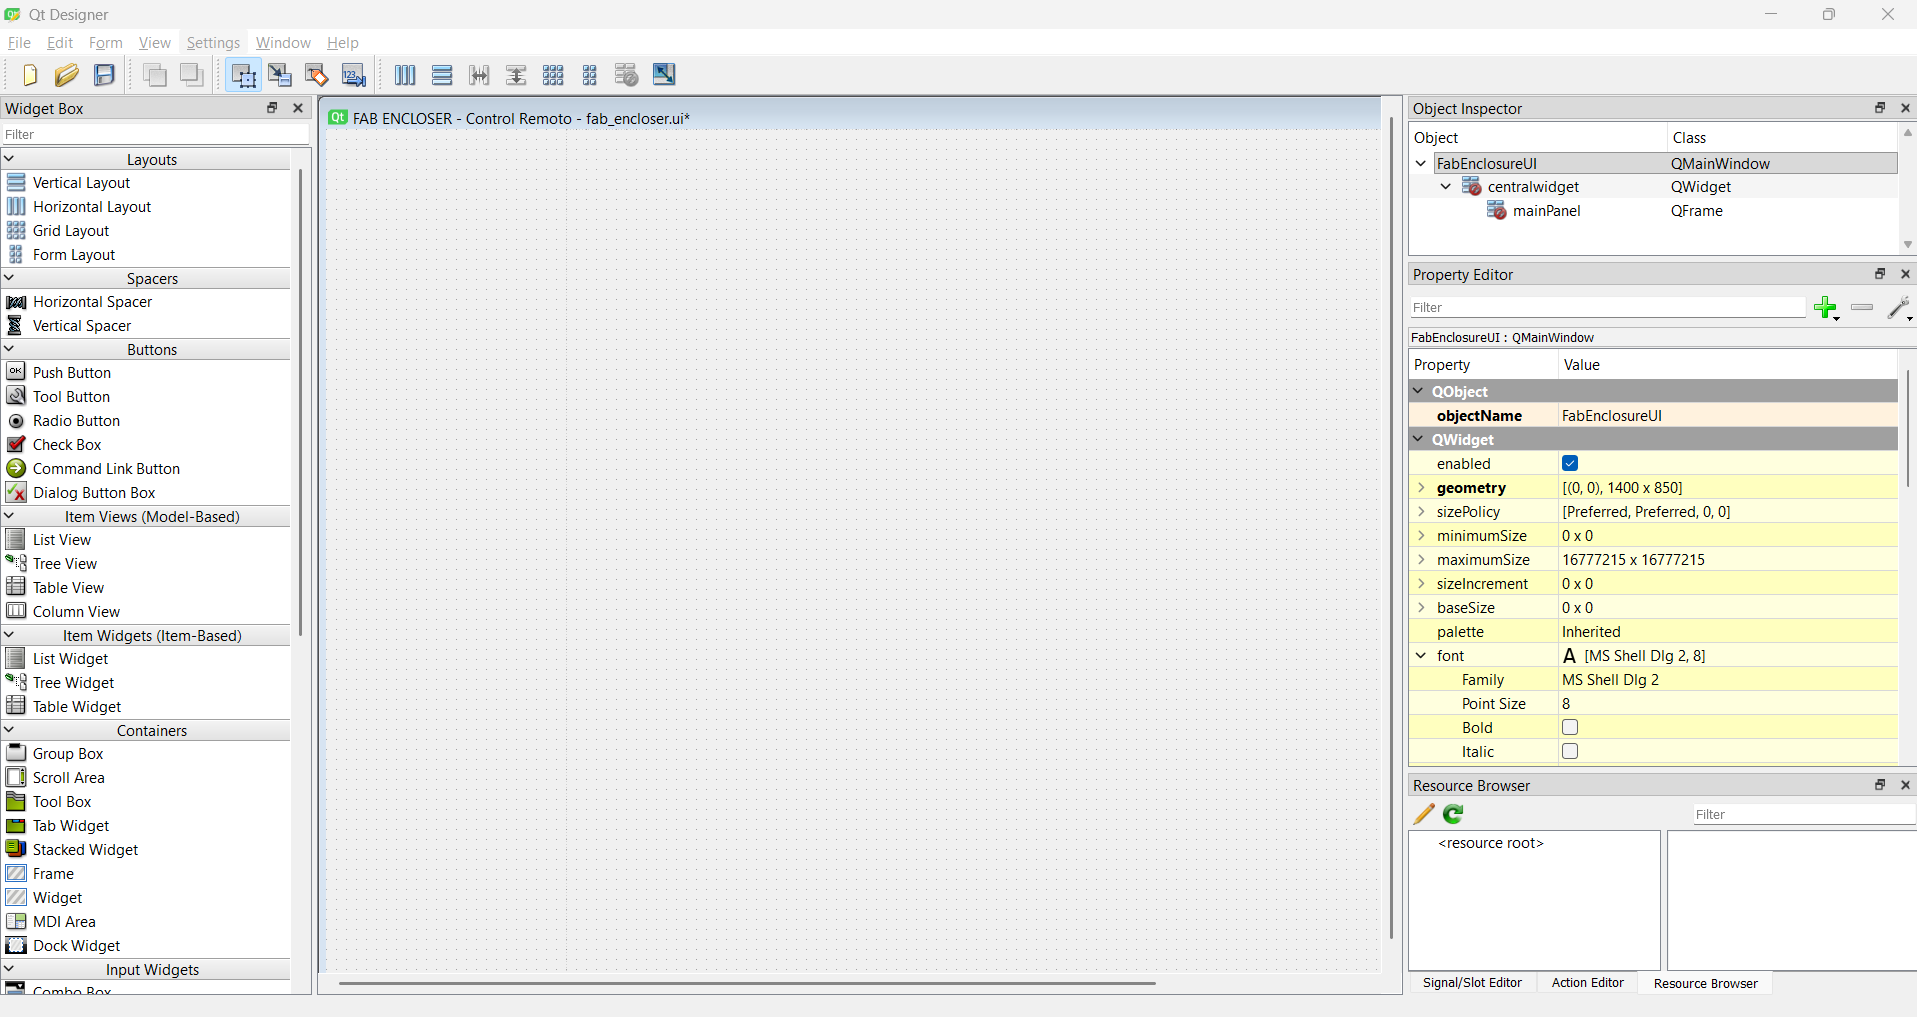Open the Window menu
This screenshot has width=1917, height=1017.
[x=283, y=43]
